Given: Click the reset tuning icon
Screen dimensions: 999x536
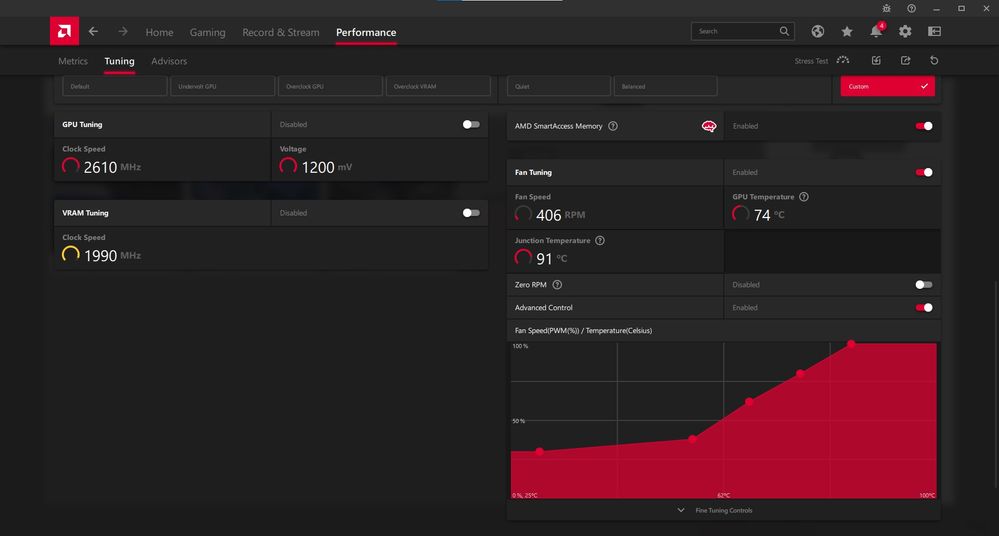Looking at the screenshot, I should click(x=934, y=61).
